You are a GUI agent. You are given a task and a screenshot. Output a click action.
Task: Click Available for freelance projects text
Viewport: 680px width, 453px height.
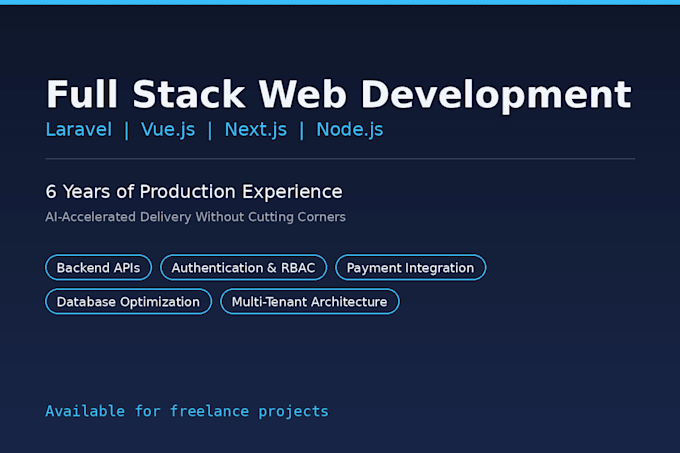(x=187, y=411)
